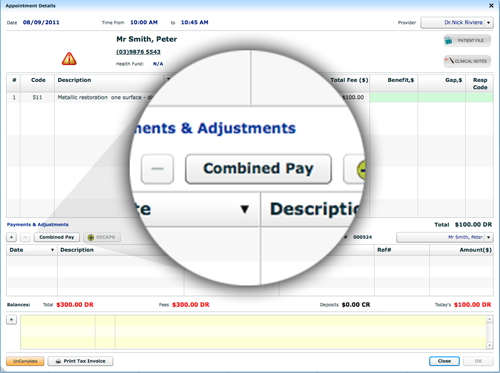Add a note with the bottom plus button
The height and width of the screenshot is (373, 500).
pyautogui.click(x=11, y=320)
